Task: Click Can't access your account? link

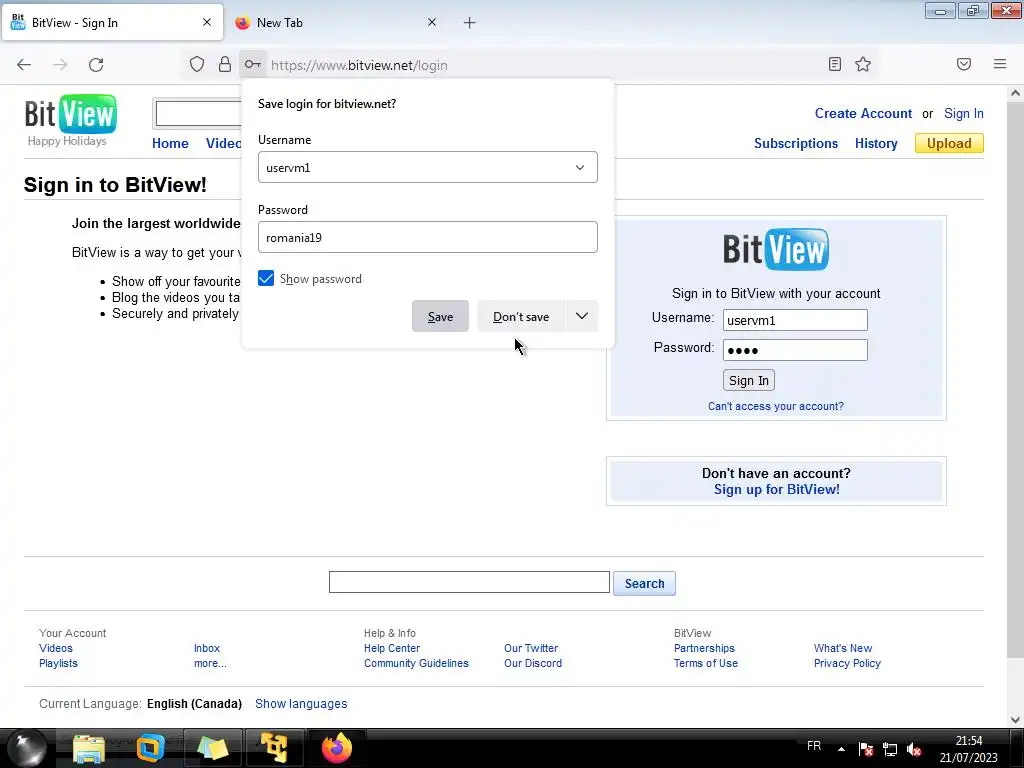Action: pos(776,406)
